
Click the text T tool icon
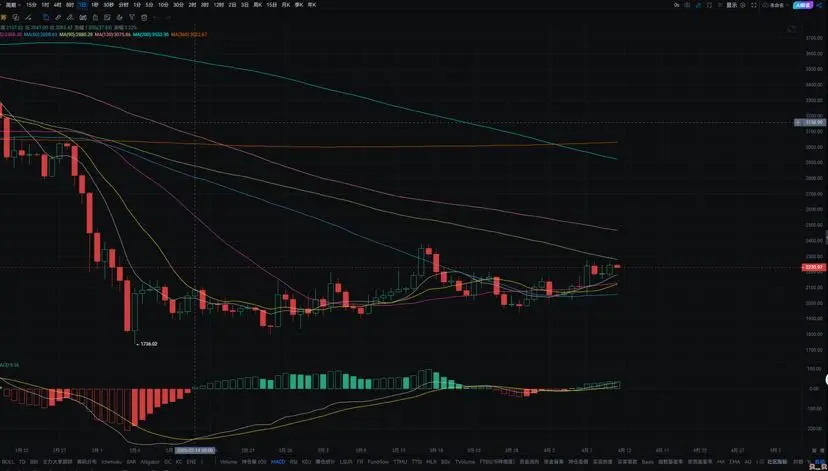click(x=131, y=17)
